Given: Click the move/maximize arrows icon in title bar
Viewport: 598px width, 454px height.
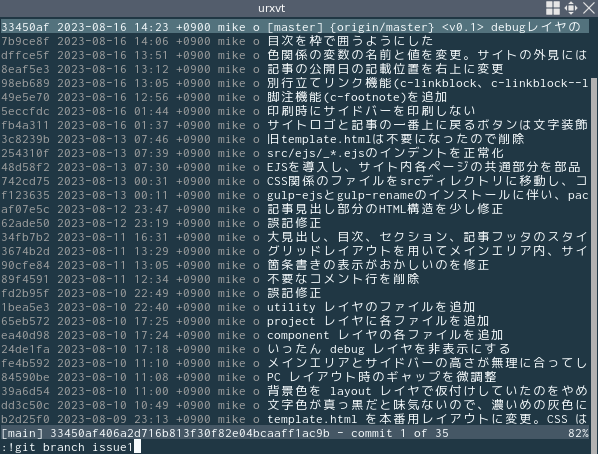Looking at the screenshot, I should tap(571, 8).
